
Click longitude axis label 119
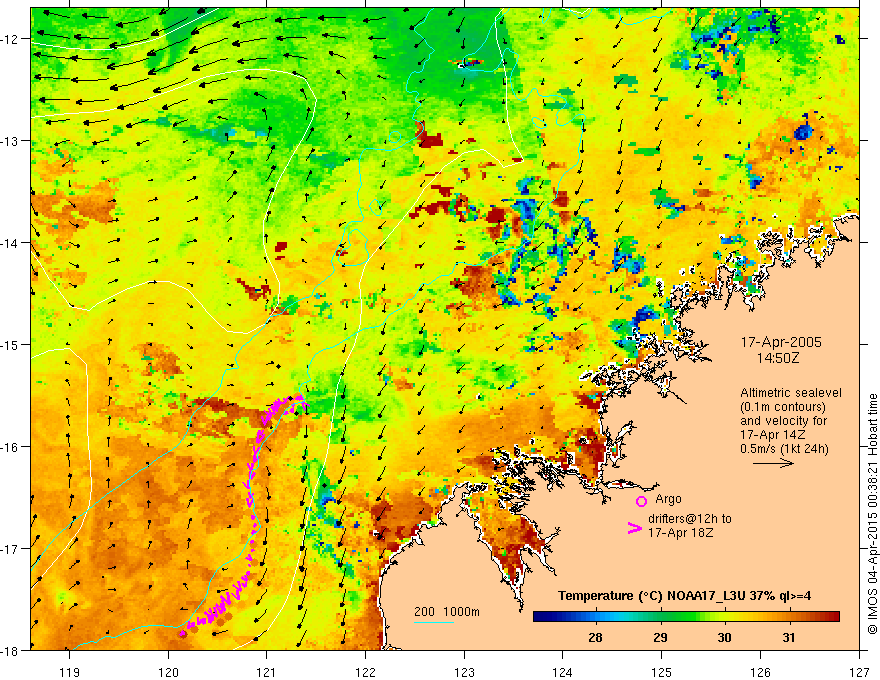click(70, 672)
